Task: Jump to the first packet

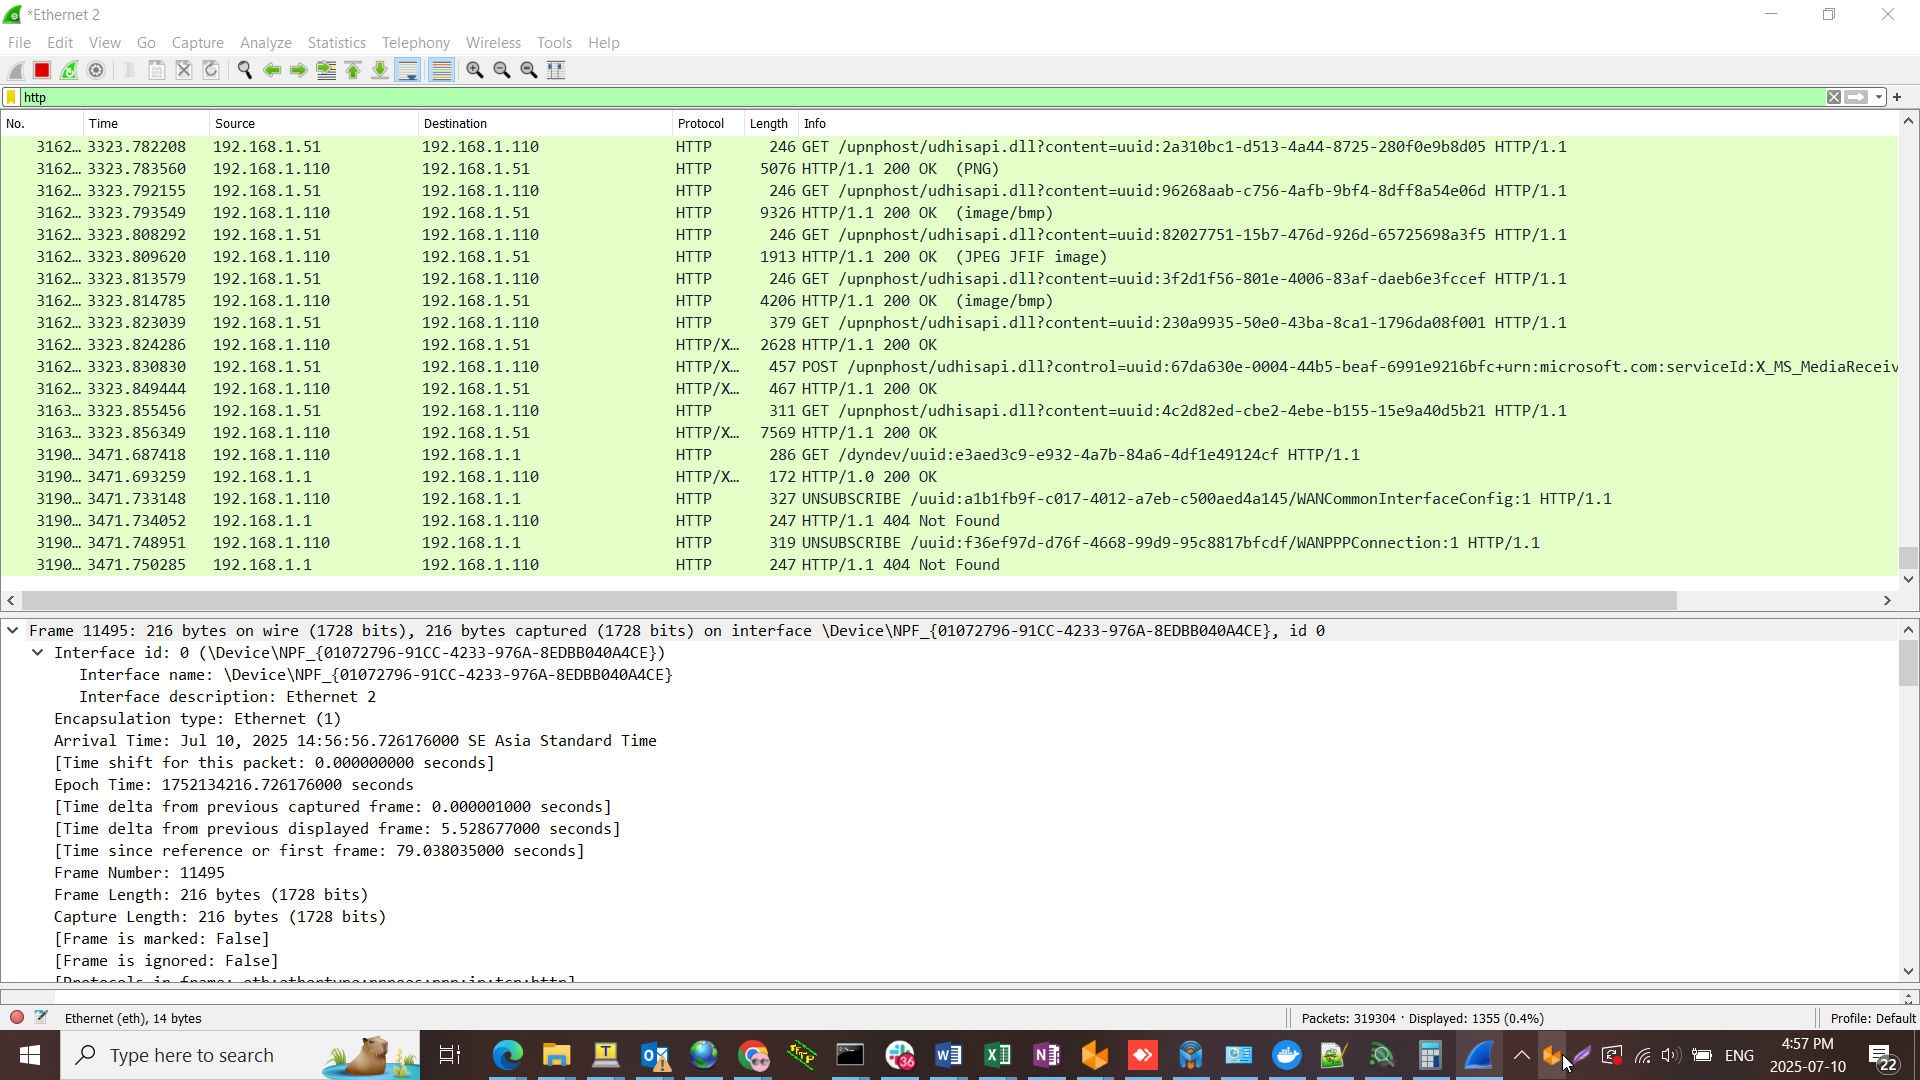Action: (x=353, y=70)
